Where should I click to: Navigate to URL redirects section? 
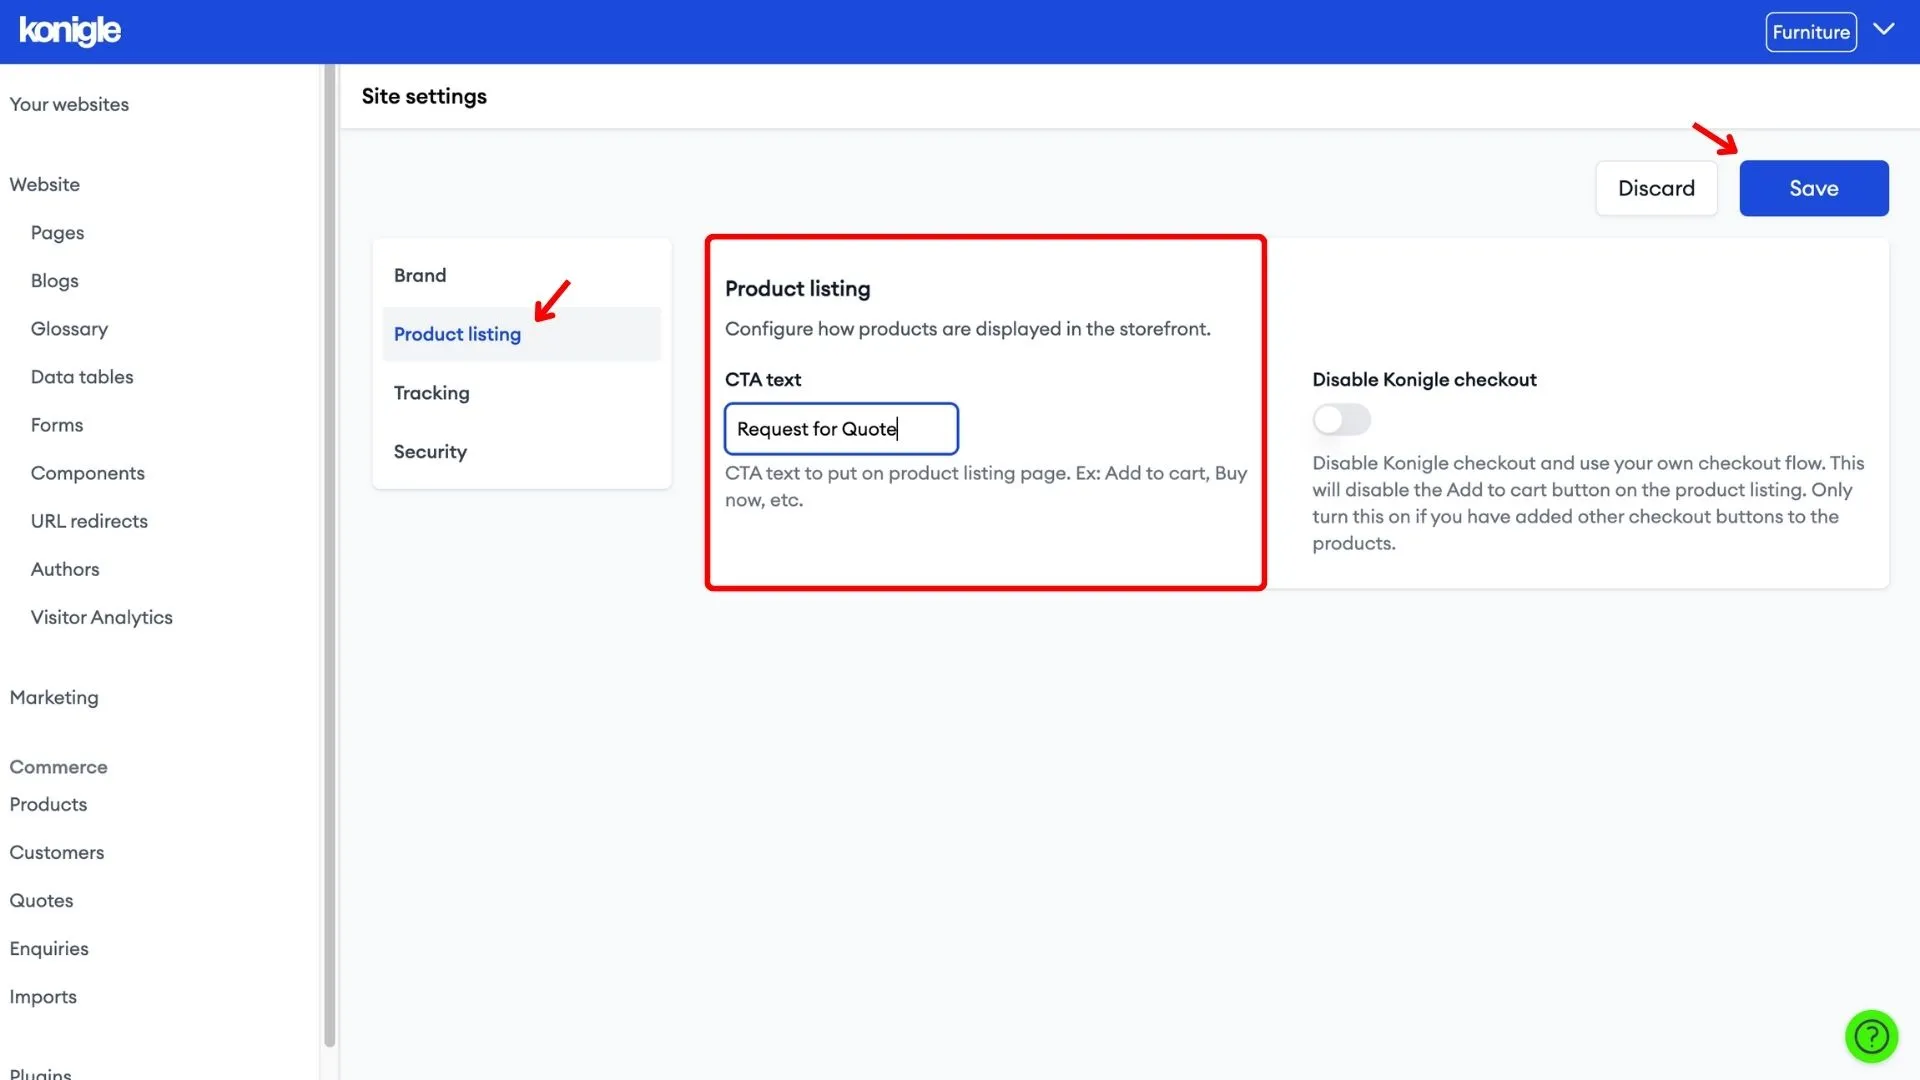88,522
